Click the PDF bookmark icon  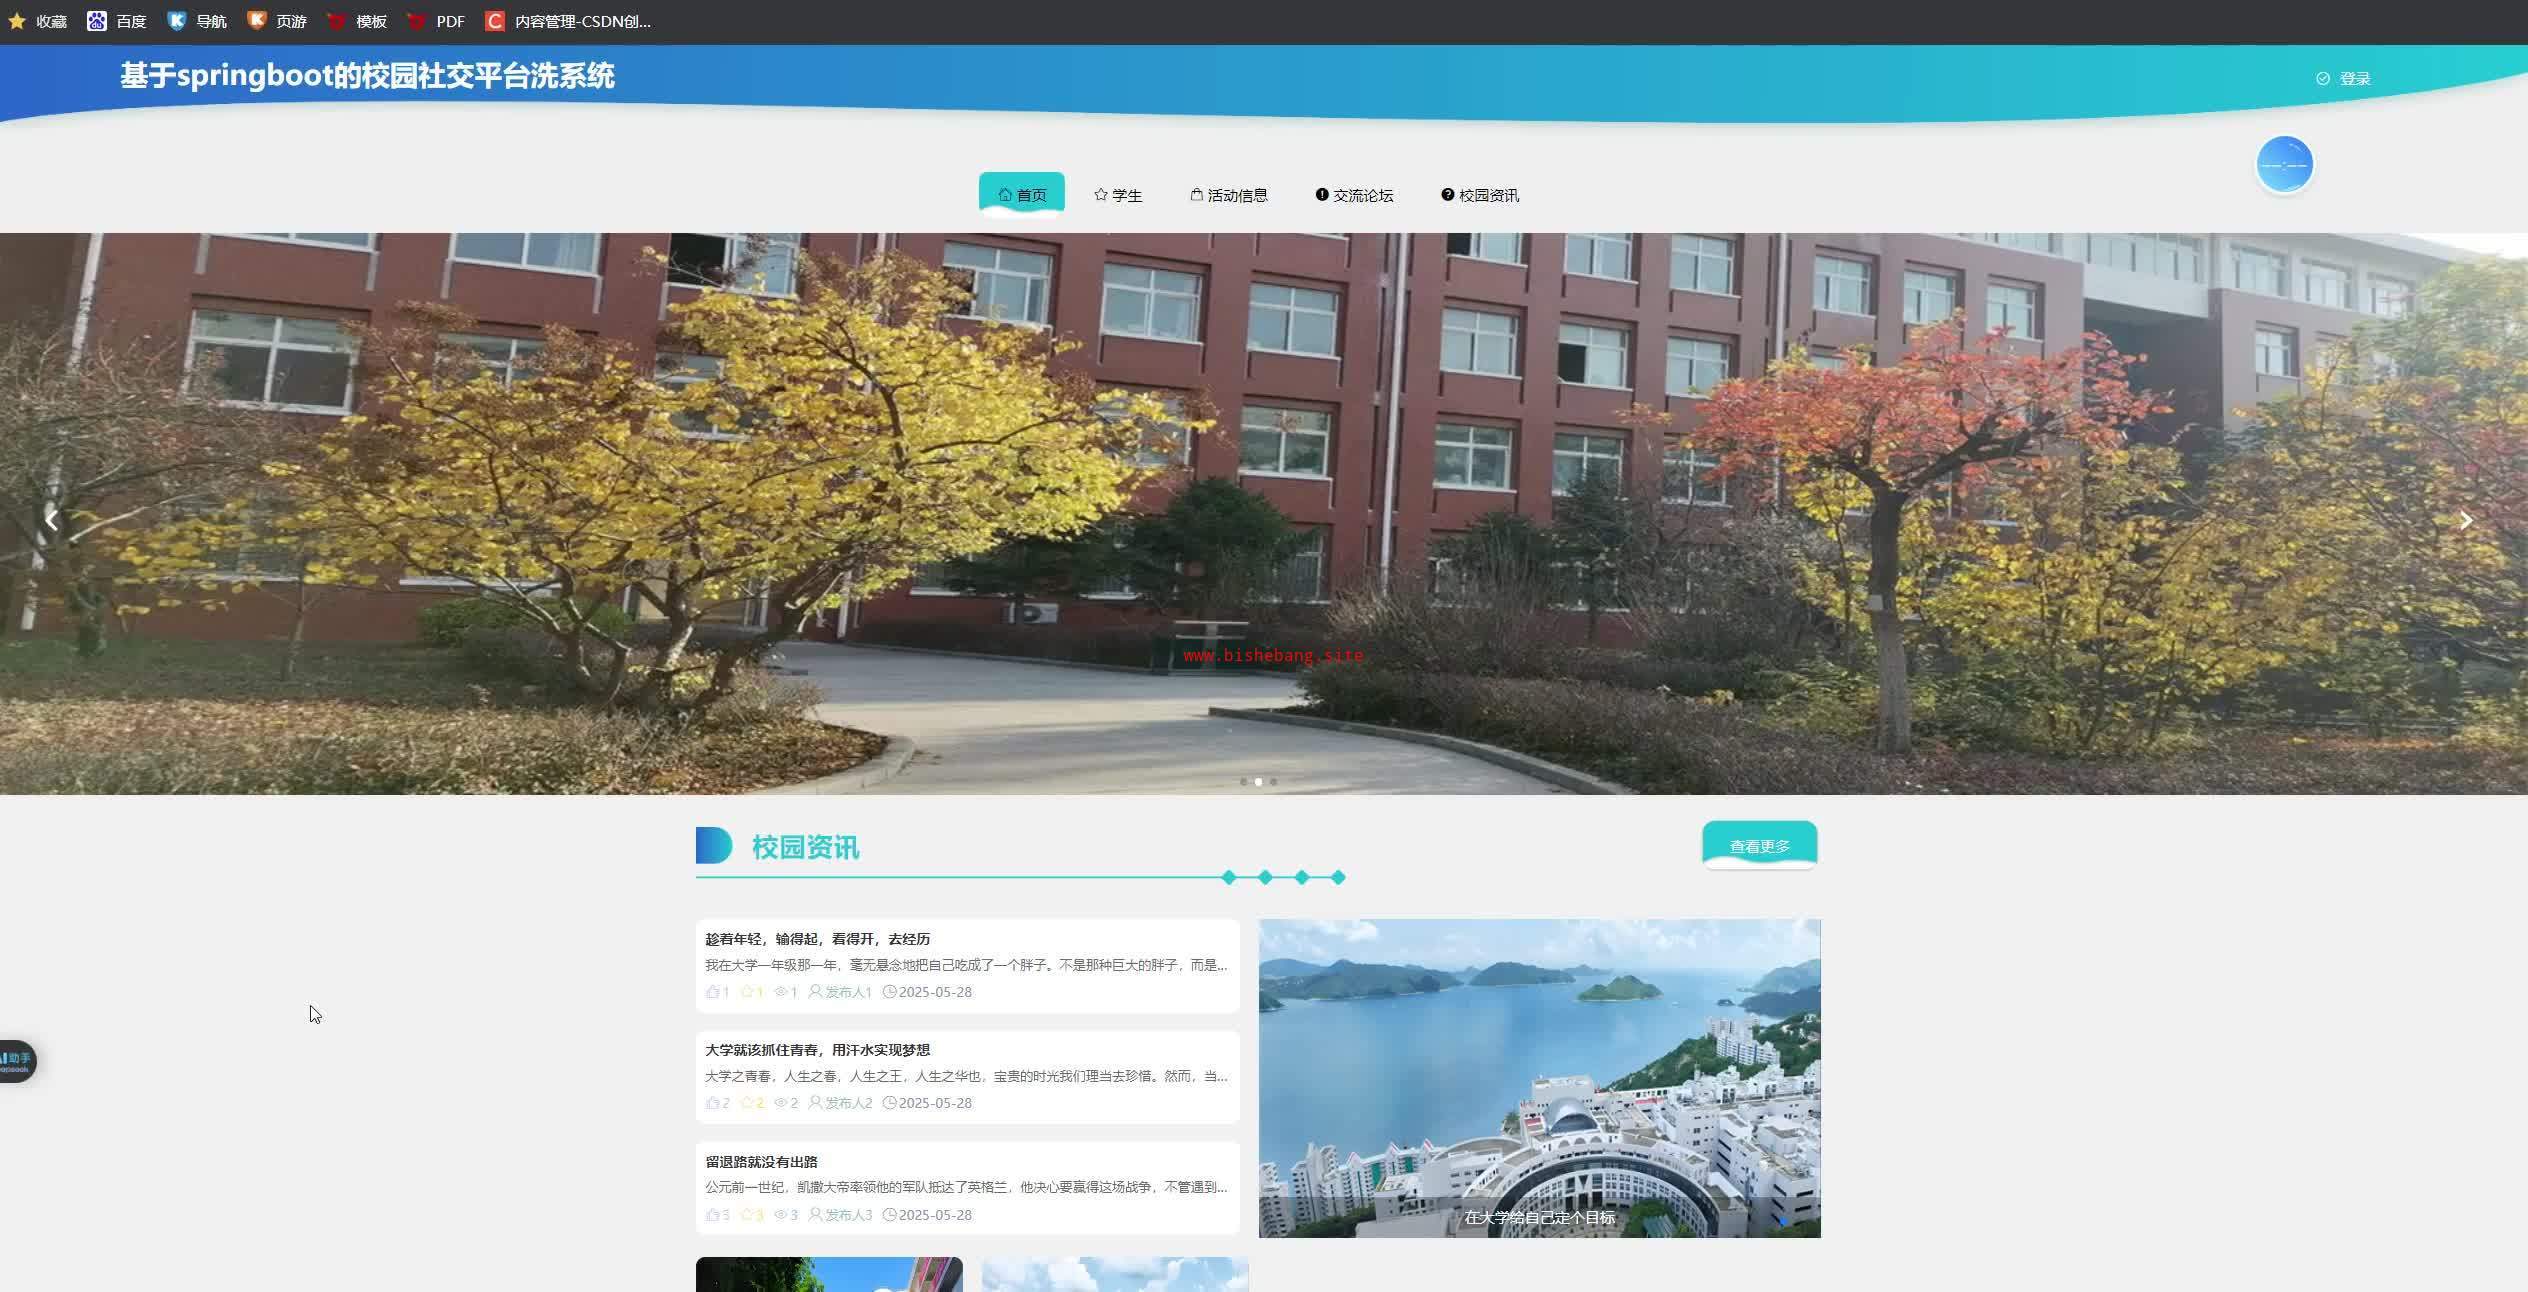click(417, 21)
